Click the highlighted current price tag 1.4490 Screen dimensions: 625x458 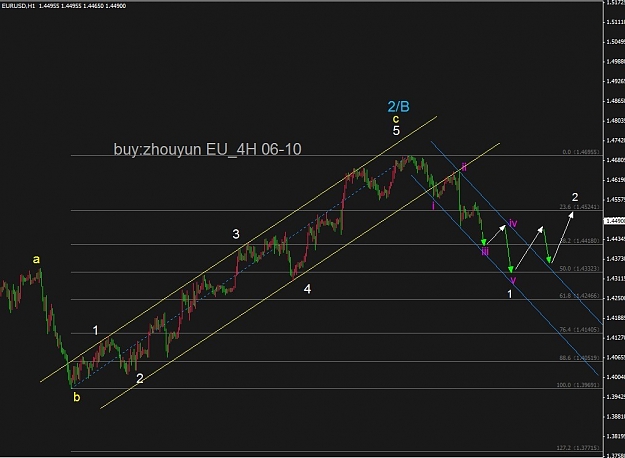tap(615, 220)
